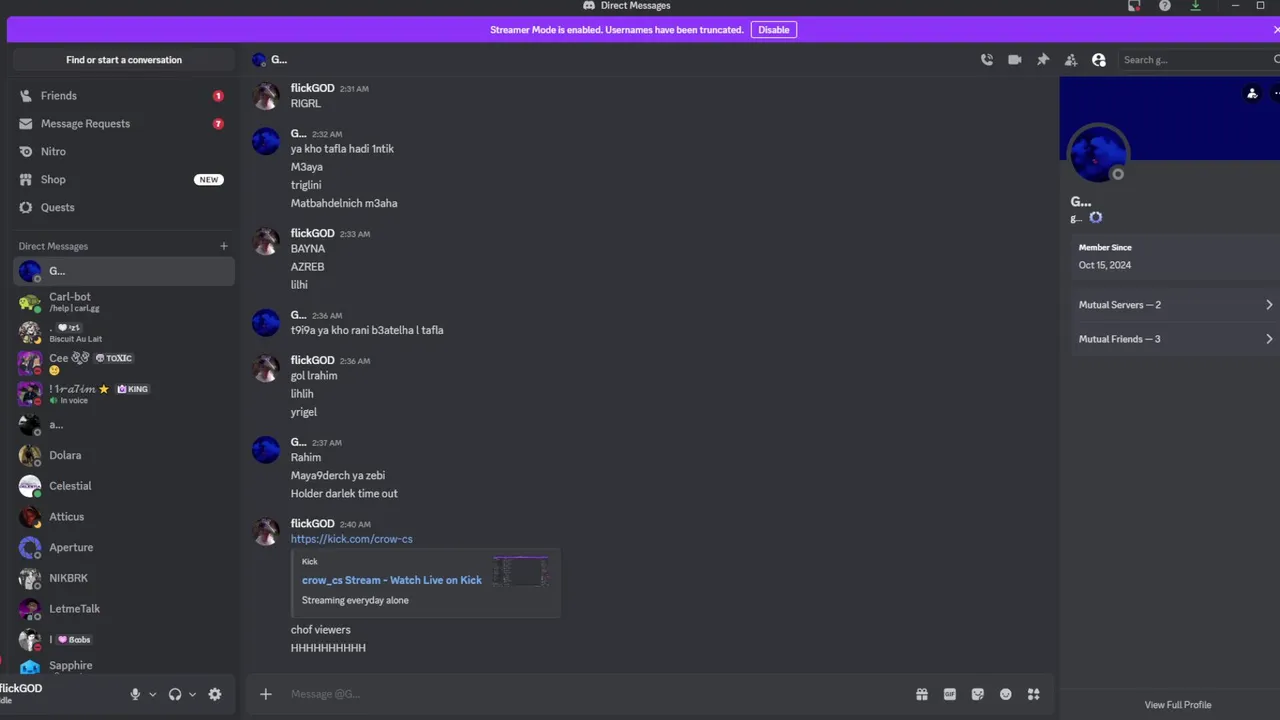The width and height of the screenshot is (1280, 720).
Task: Go to Message Requests
Action: pos(85,124)
